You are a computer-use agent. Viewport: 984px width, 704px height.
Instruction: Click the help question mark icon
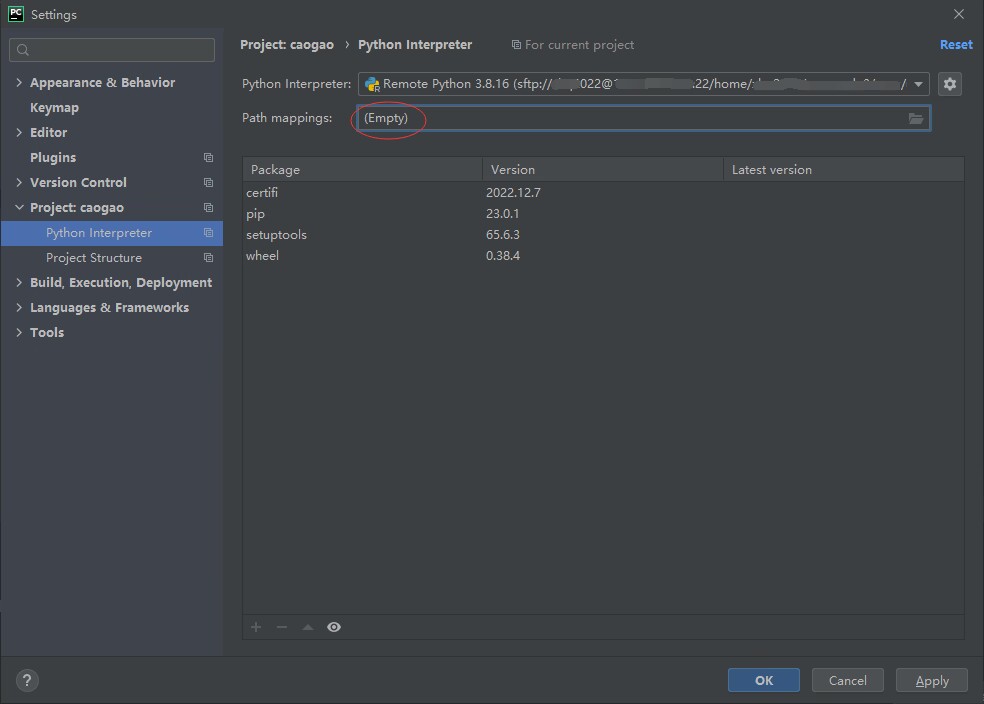click(27, 680)
